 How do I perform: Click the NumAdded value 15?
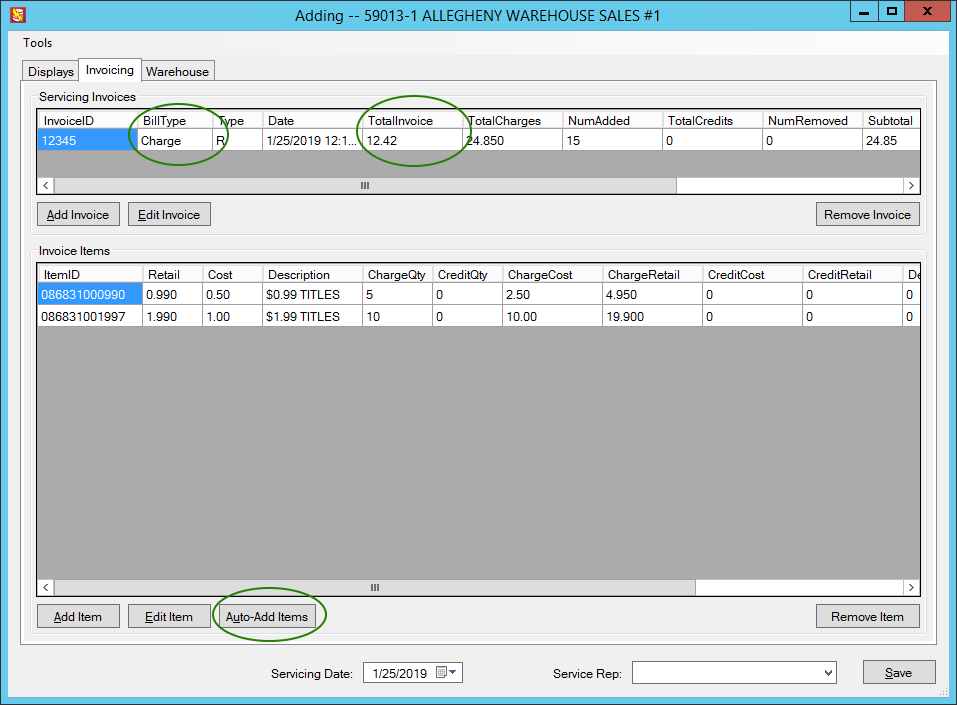(x=613, y=140)
